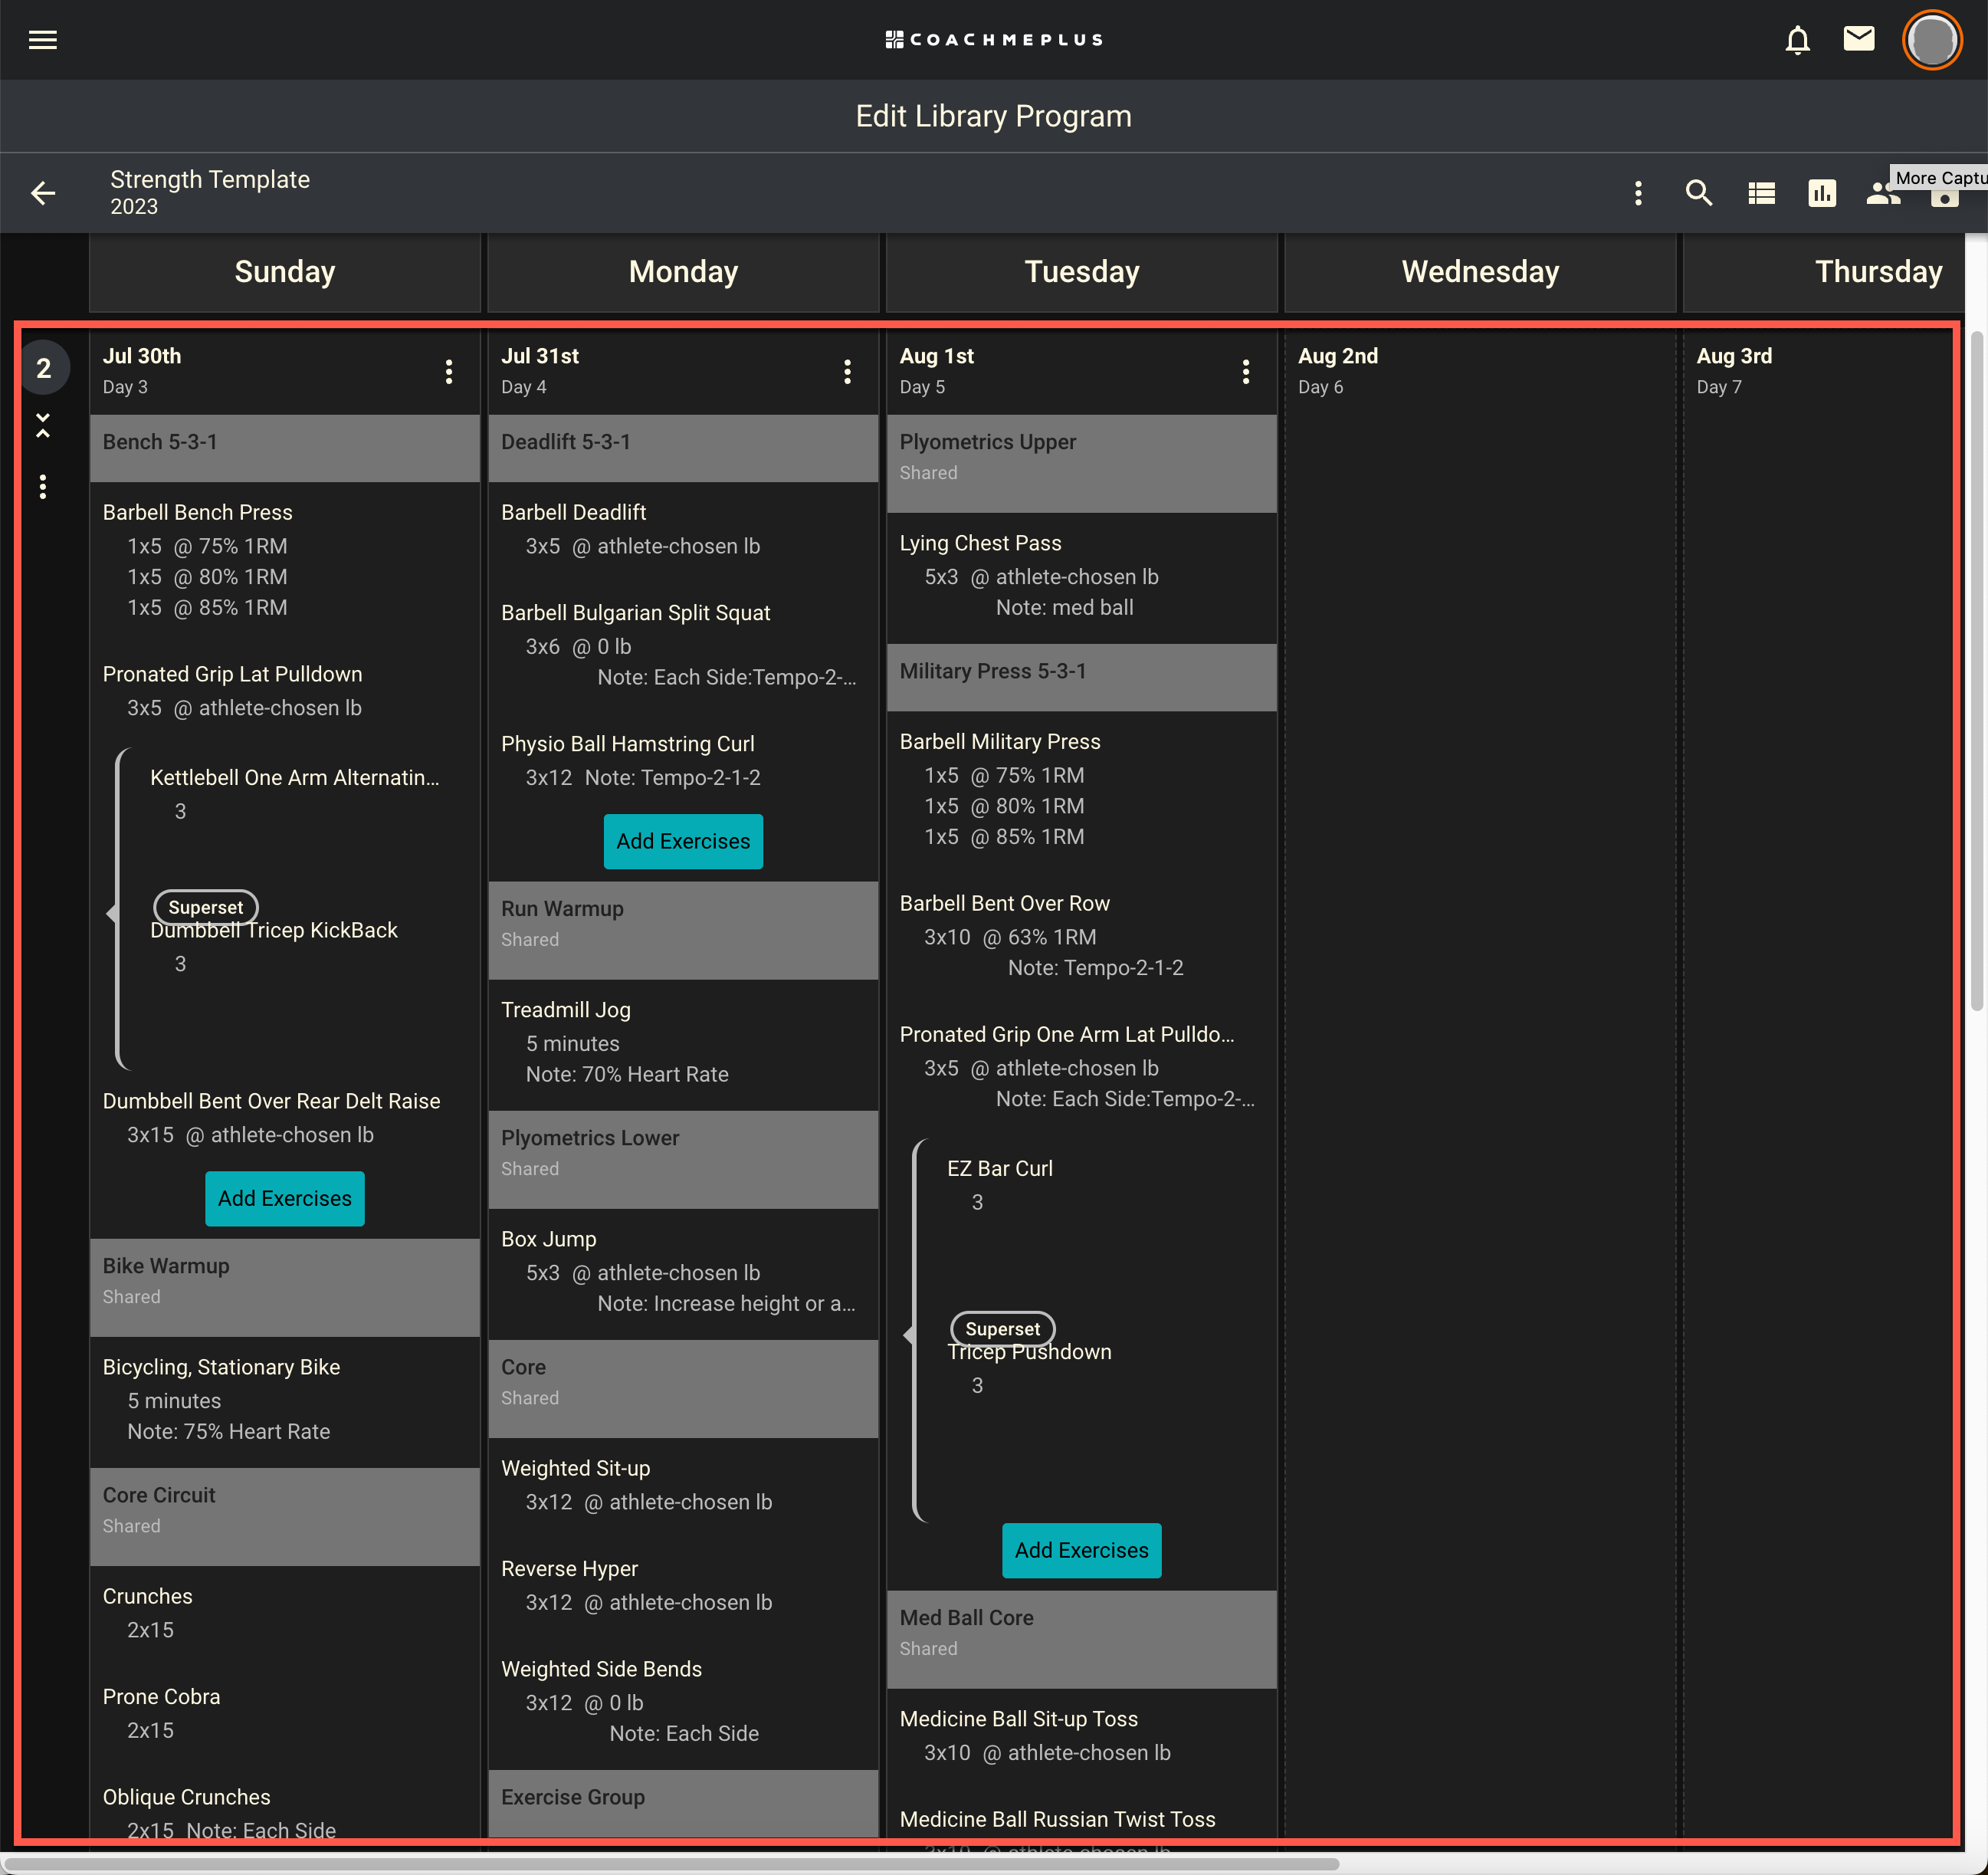
Task: Select the Wednesday column header
Action: 1480,272
